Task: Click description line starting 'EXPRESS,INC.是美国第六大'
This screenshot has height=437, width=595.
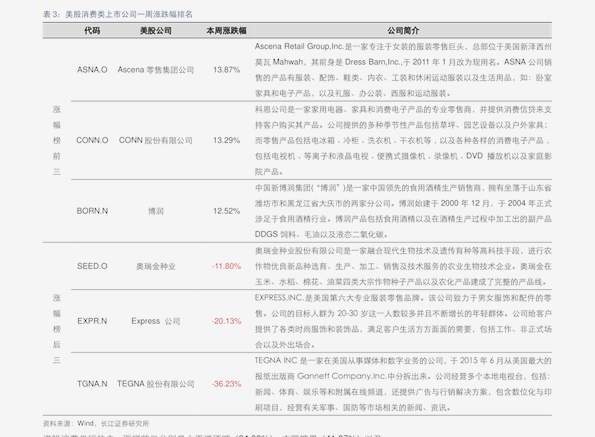Action: click(x=403, y=298)
